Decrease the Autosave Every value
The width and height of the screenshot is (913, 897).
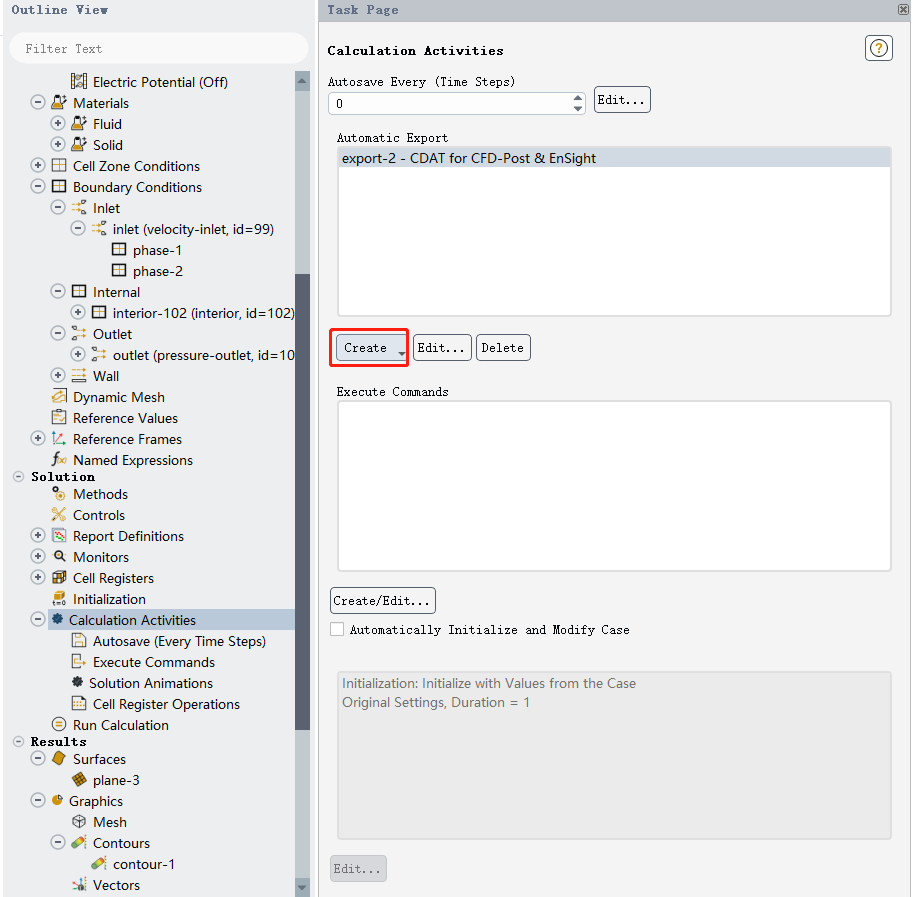pos(578,109)
